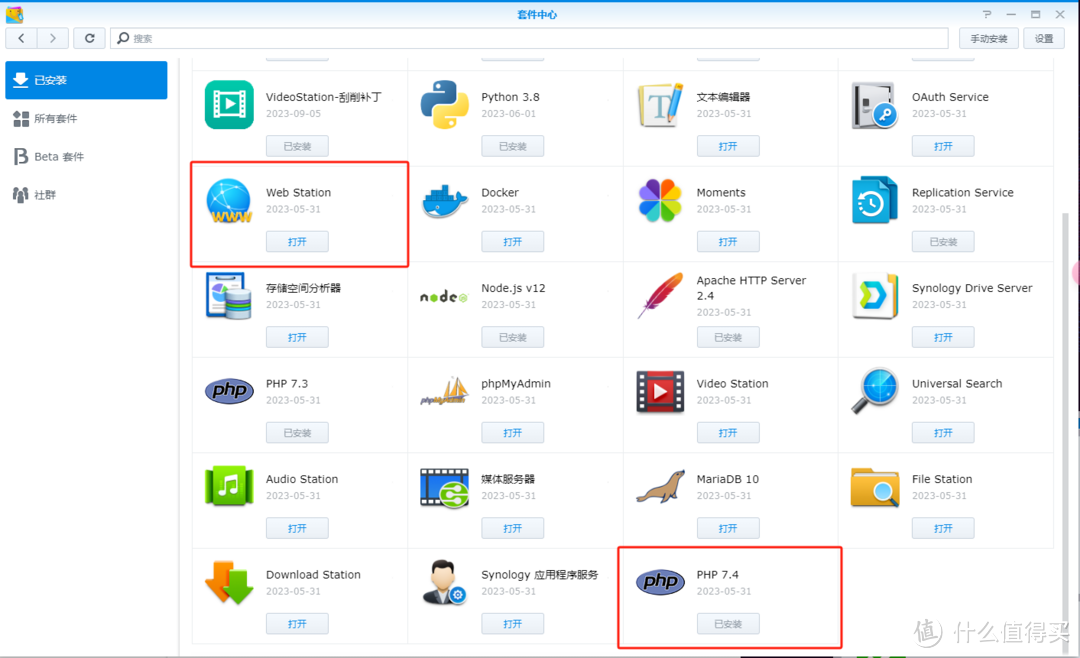Click the Installed button under PHP 7.4

(x=728, y=624)
